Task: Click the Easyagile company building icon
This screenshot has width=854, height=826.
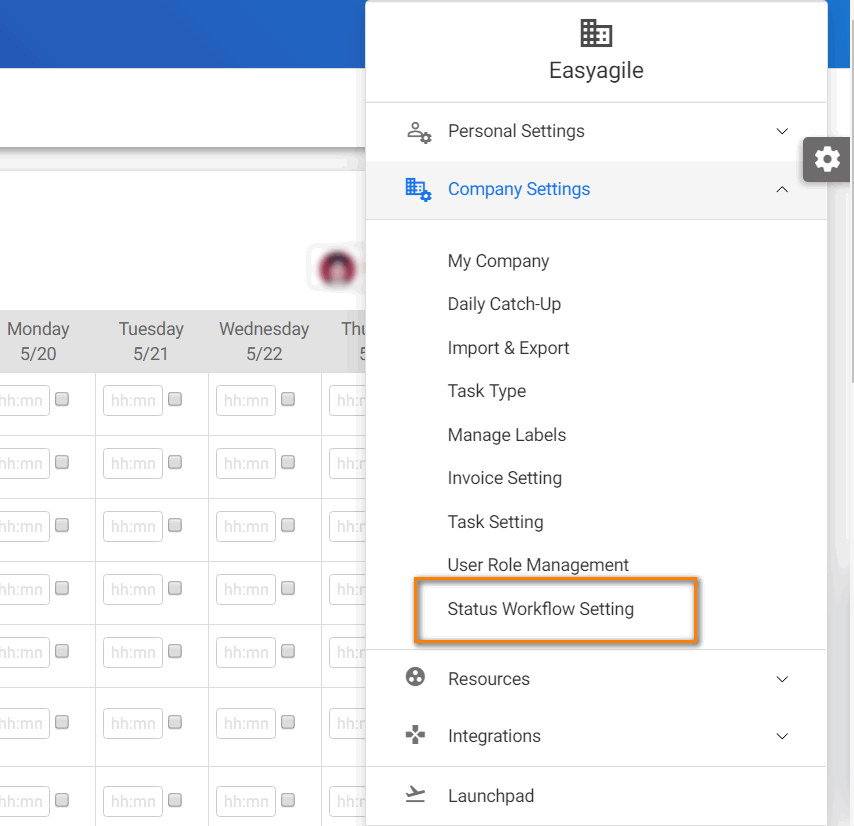Action: pos(596,33)
